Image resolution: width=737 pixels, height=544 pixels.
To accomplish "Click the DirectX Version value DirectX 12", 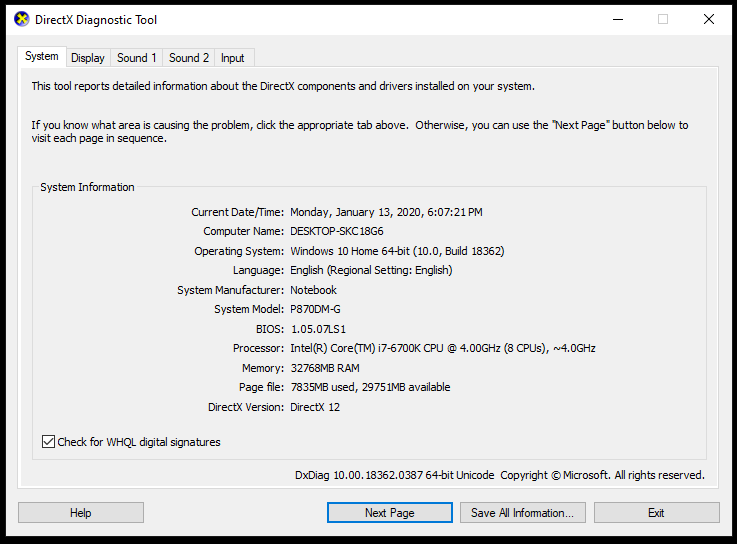I will (x=315, y=407).
